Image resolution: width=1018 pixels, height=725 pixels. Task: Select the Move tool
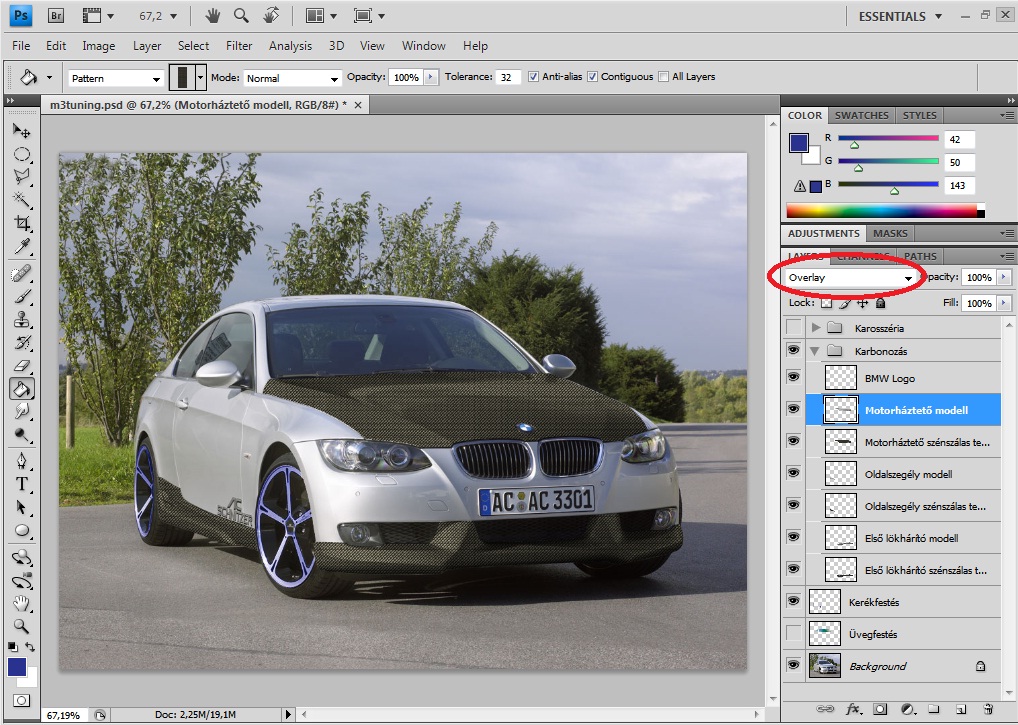[21, 131]
